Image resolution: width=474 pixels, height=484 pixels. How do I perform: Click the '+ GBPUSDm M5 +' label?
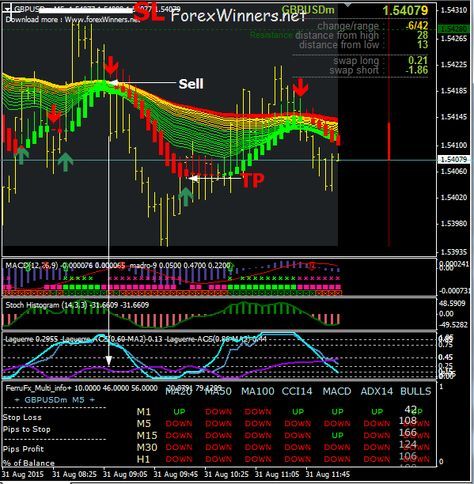tap(55, 400)
